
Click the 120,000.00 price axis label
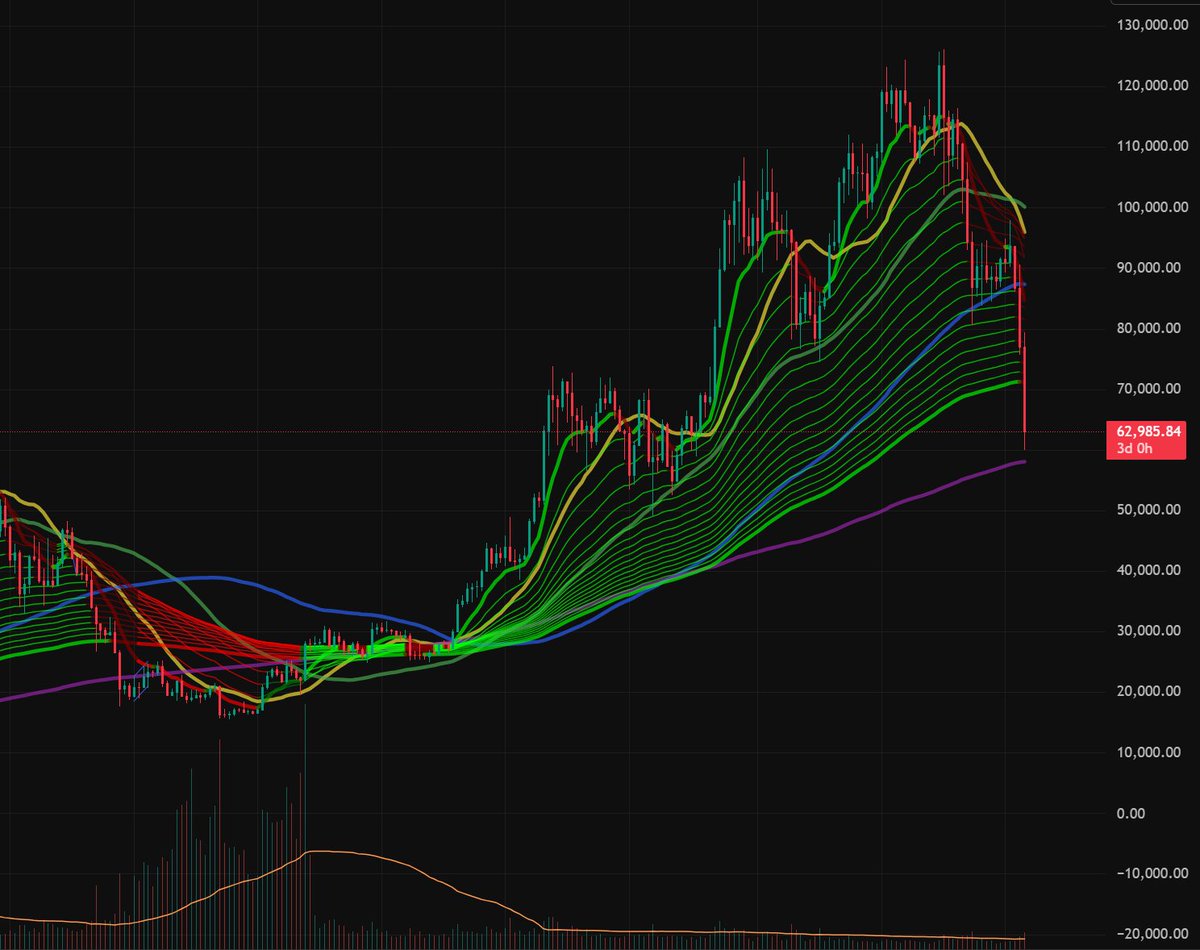pos(1151,87)
